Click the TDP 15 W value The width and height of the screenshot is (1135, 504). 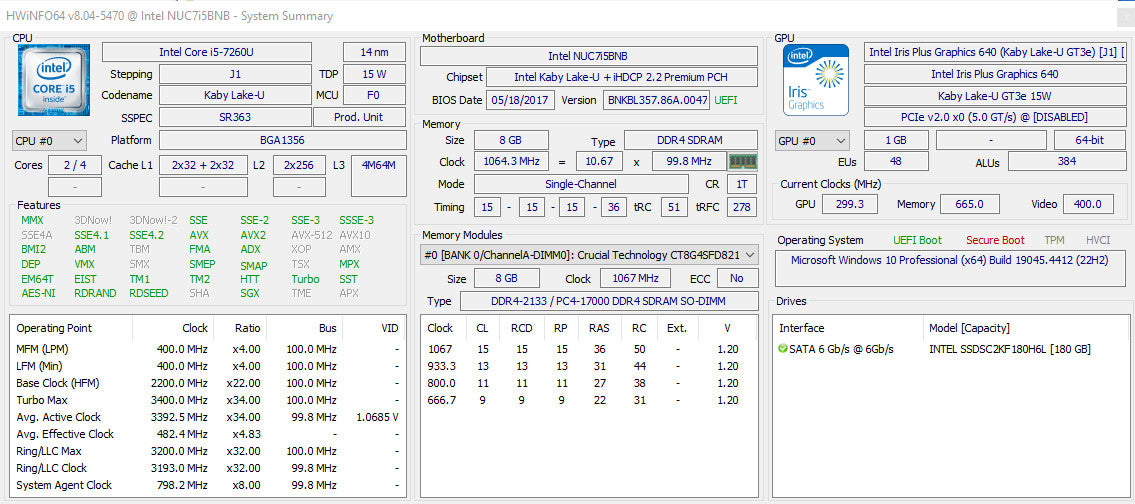tap(374, 74)
